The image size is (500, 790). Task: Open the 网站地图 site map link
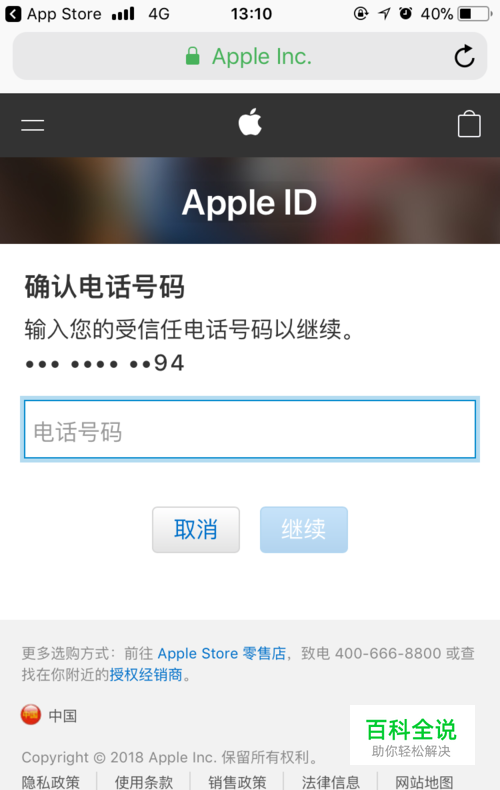point(424,782)
